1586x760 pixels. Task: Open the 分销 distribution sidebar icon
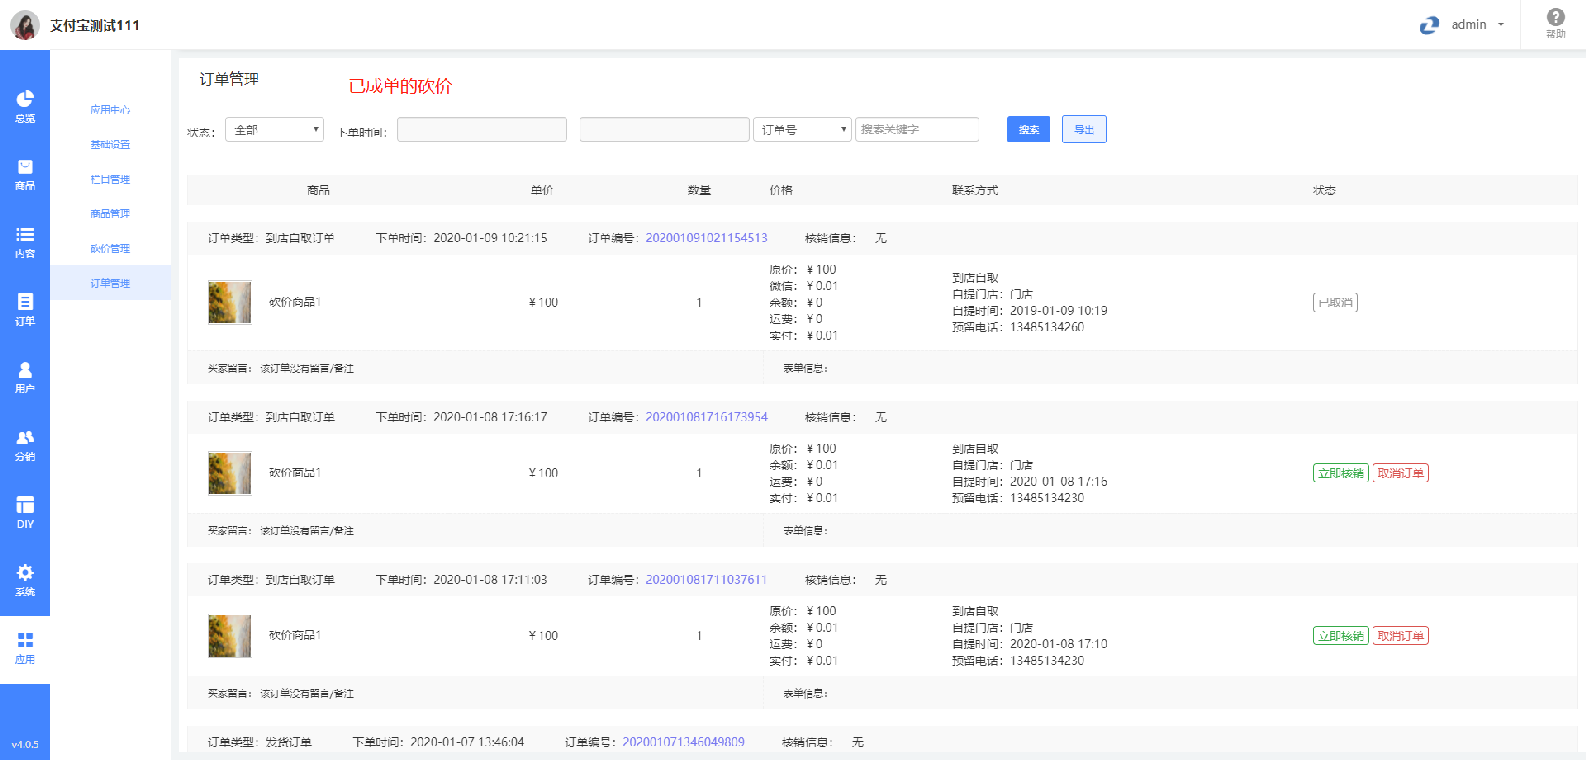coord(25,445)
